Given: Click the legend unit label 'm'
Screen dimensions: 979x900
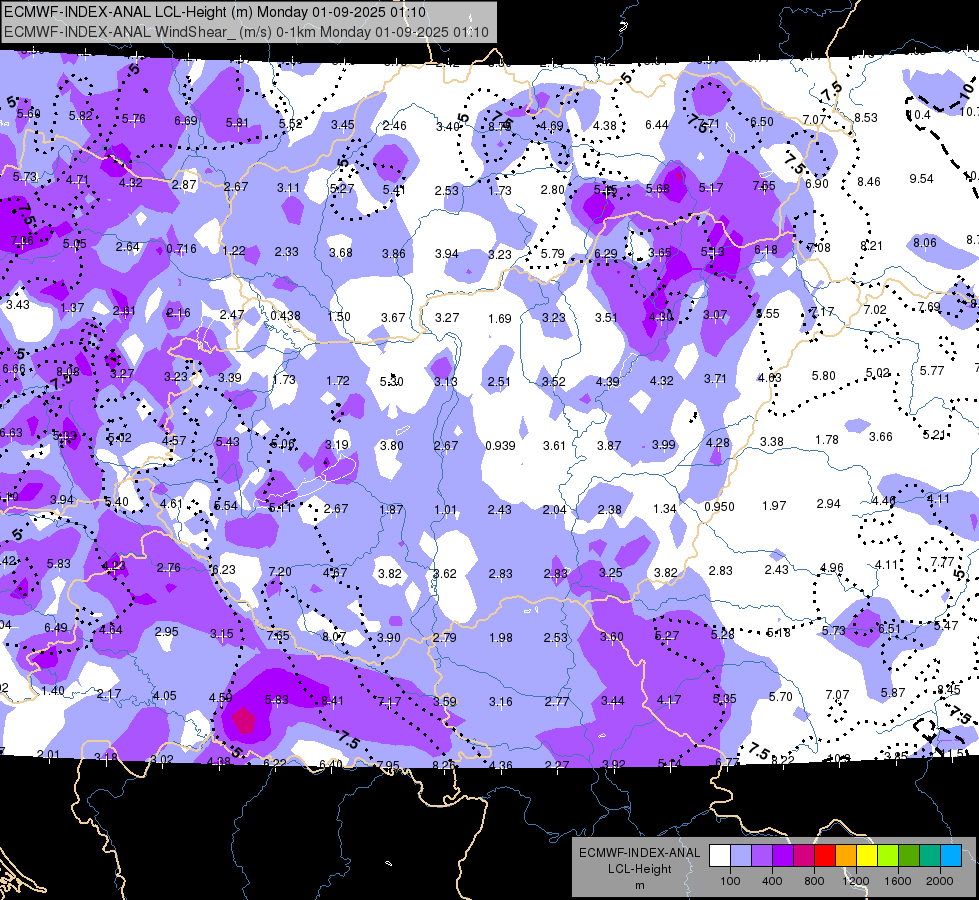Looking at the screenshot, I should (x=639, y=885).
